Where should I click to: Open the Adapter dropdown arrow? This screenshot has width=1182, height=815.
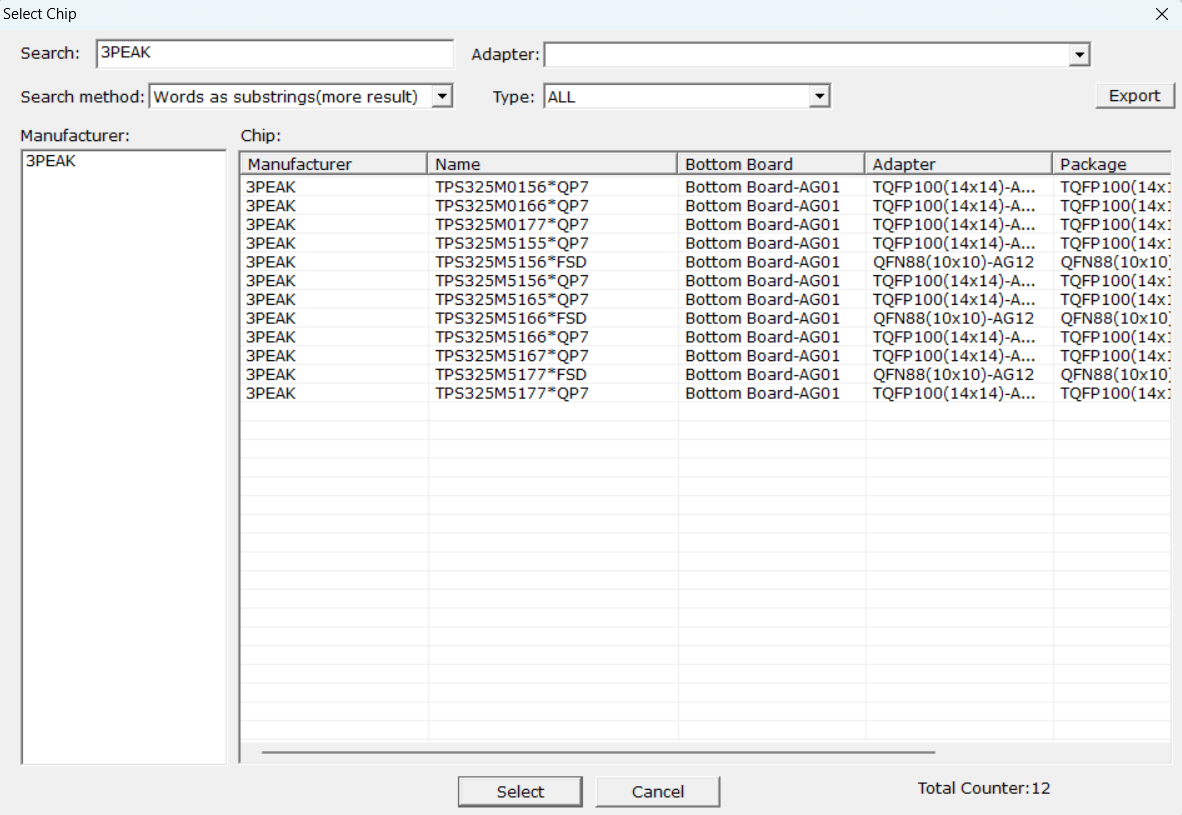pyautogui.click(x=1080, y=54)
